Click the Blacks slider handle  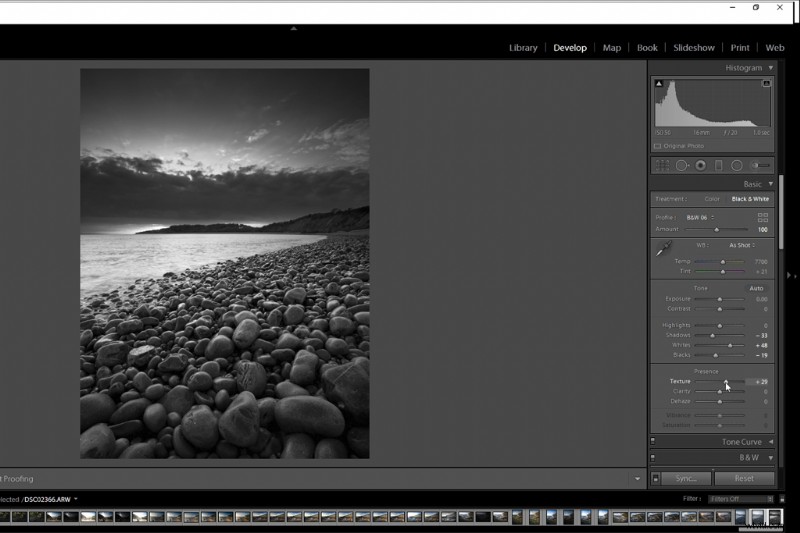715,356
